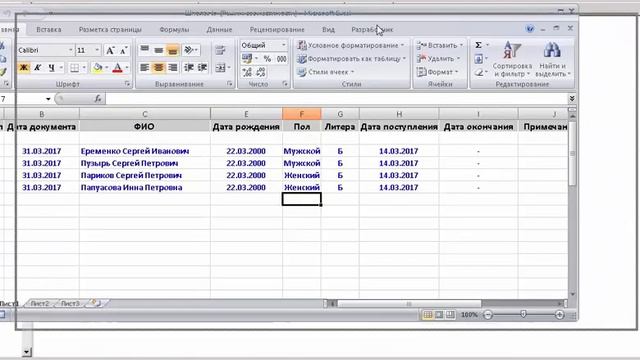
Task: Toggle center horizontal alignment
Action: 158,68
